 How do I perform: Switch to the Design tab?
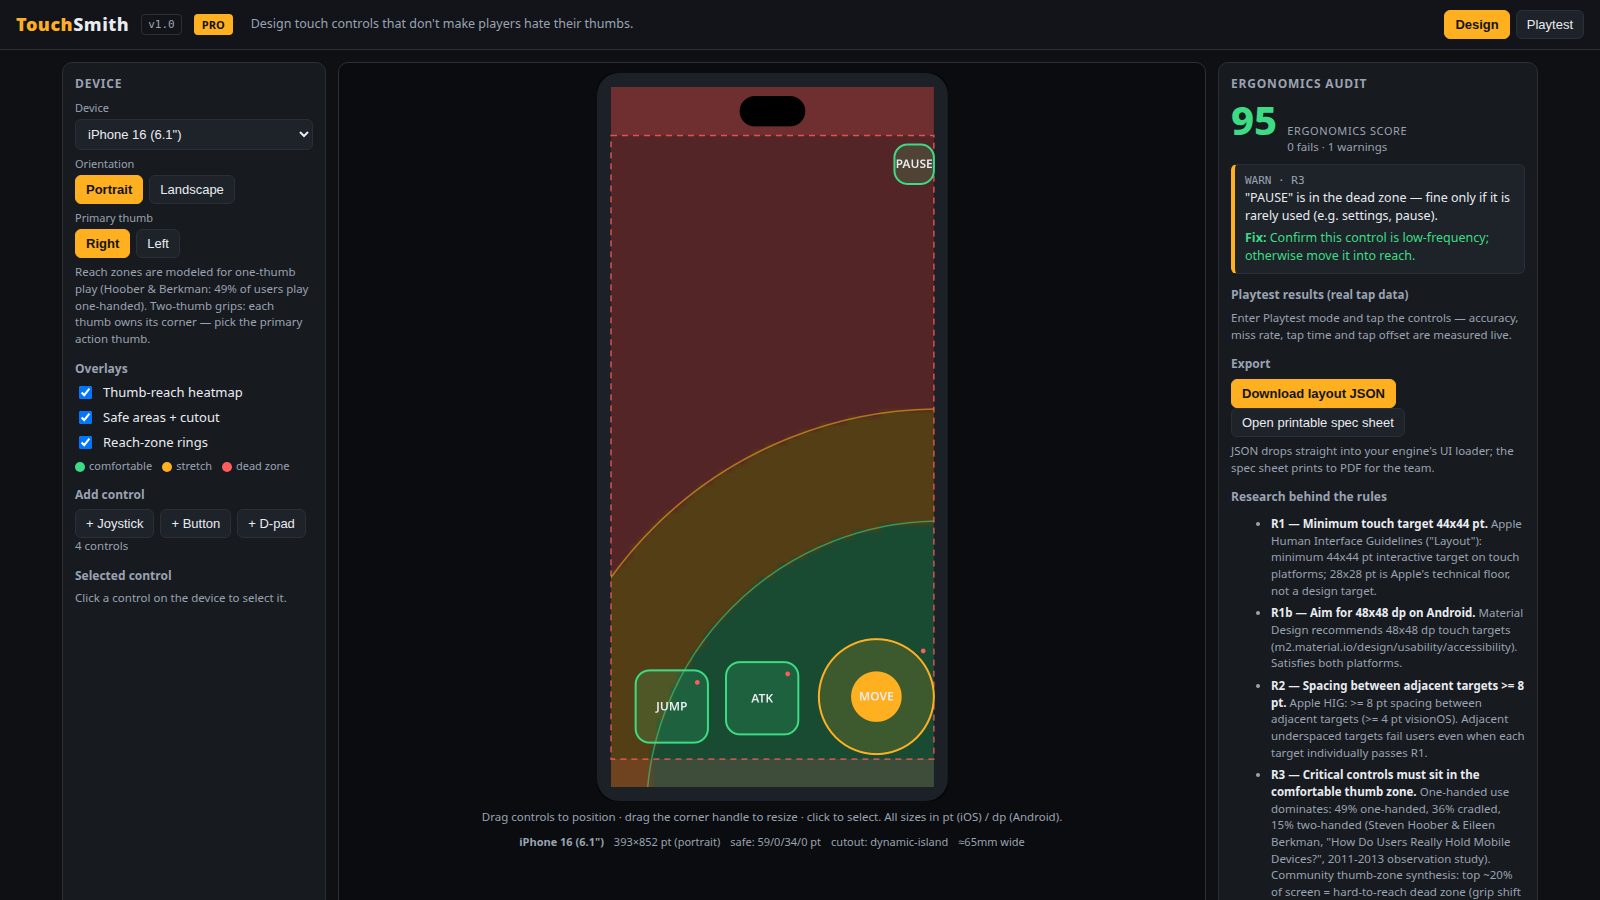coord(1477,24)
